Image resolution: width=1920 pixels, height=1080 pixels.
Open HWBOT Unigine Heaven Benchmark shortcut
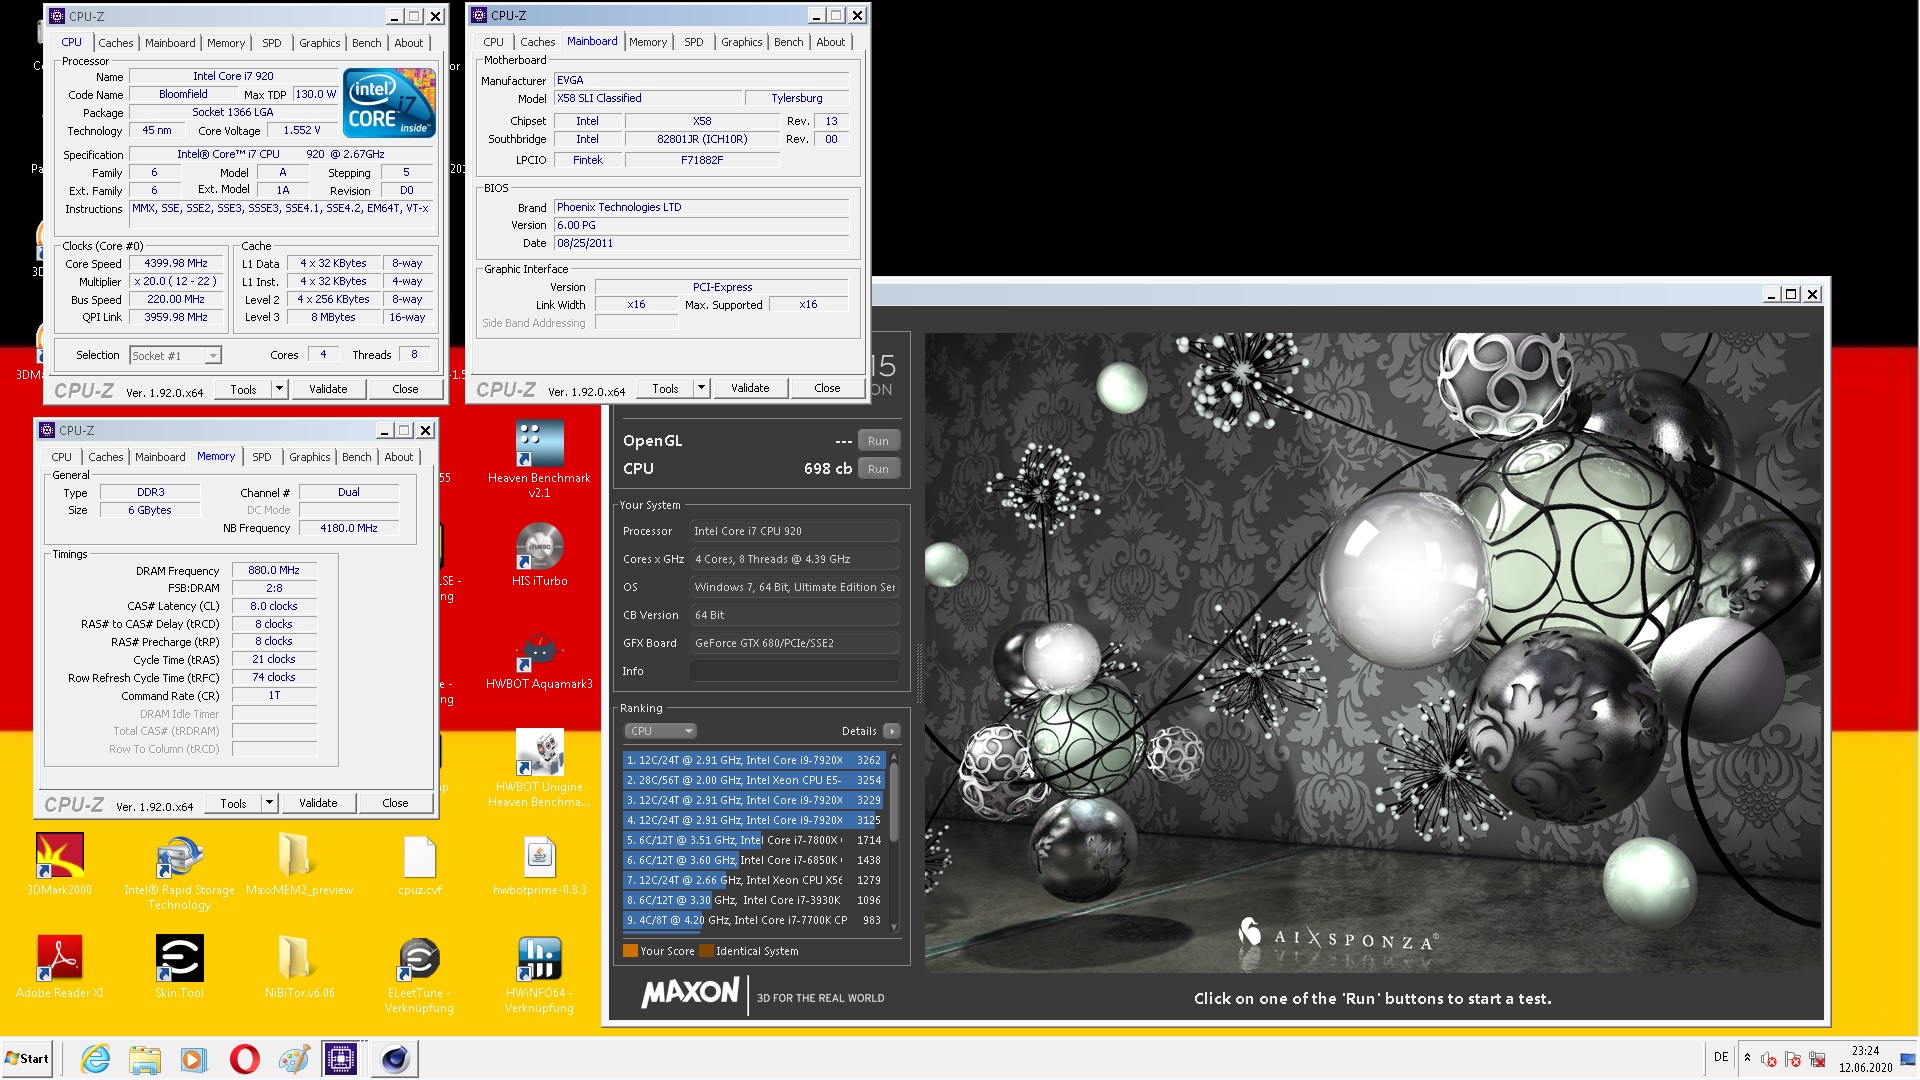click(539, 768)
